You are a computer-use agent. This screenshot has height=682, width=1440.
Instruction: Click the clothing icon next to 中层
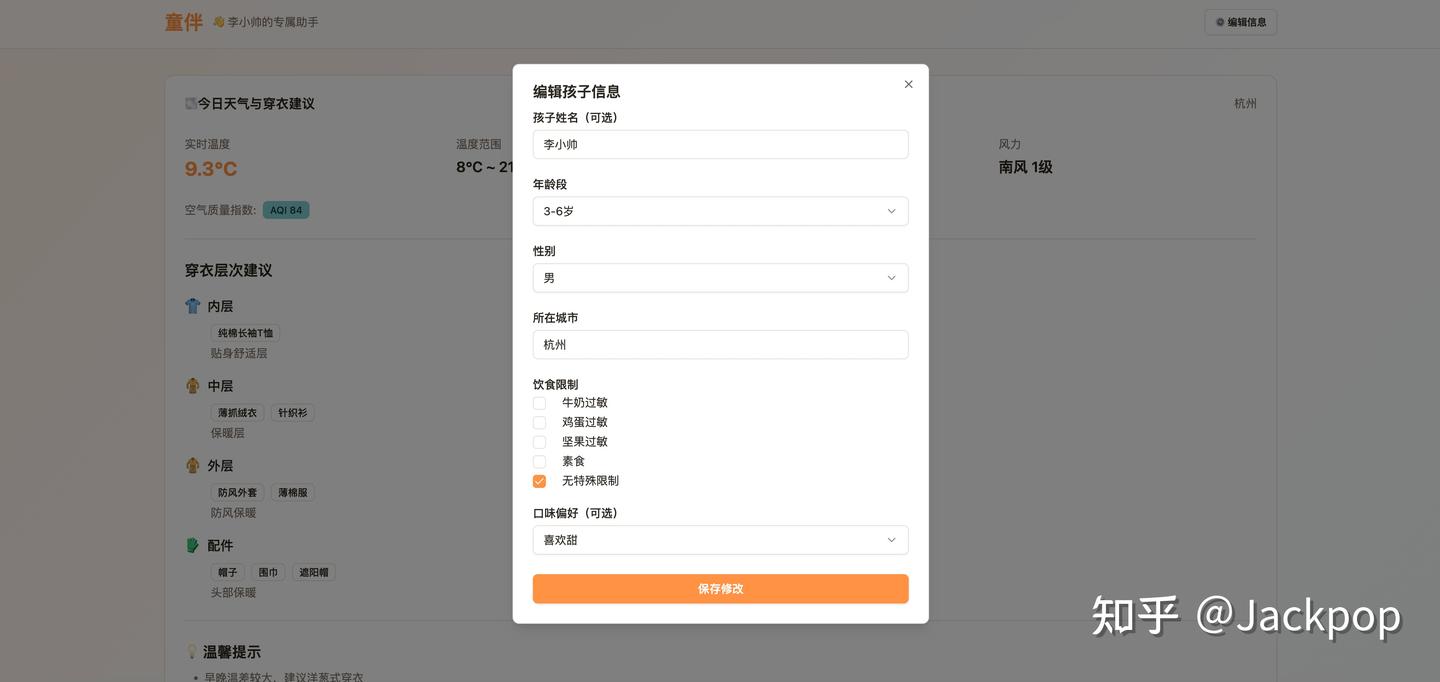click(193, 386)
